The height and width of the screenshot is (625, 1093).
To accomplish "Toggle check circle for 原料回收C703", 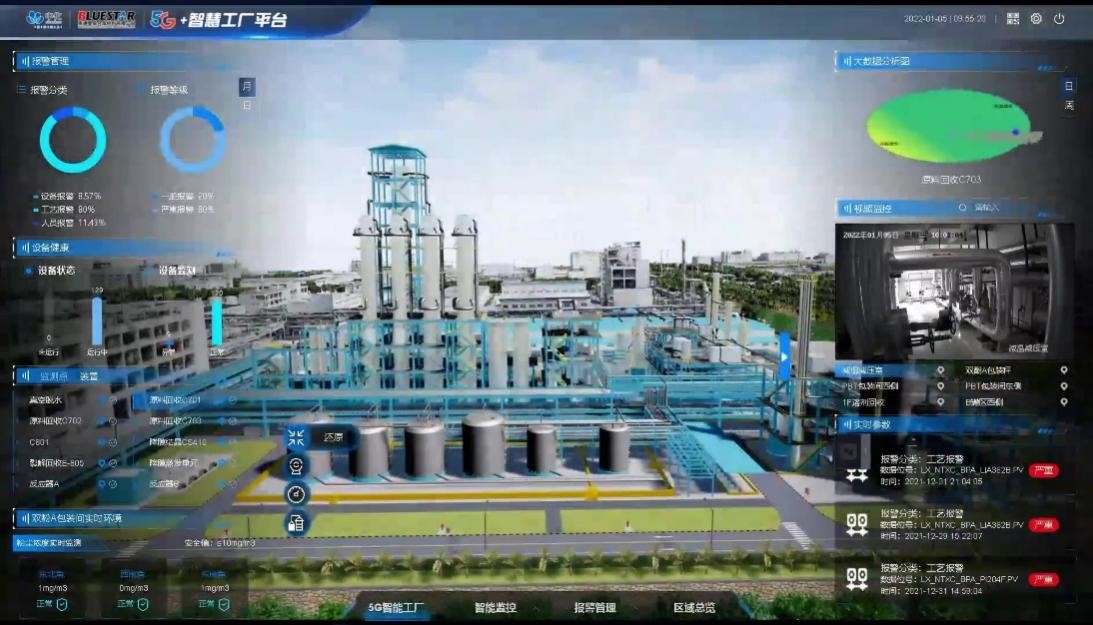I will coord(232,421).
